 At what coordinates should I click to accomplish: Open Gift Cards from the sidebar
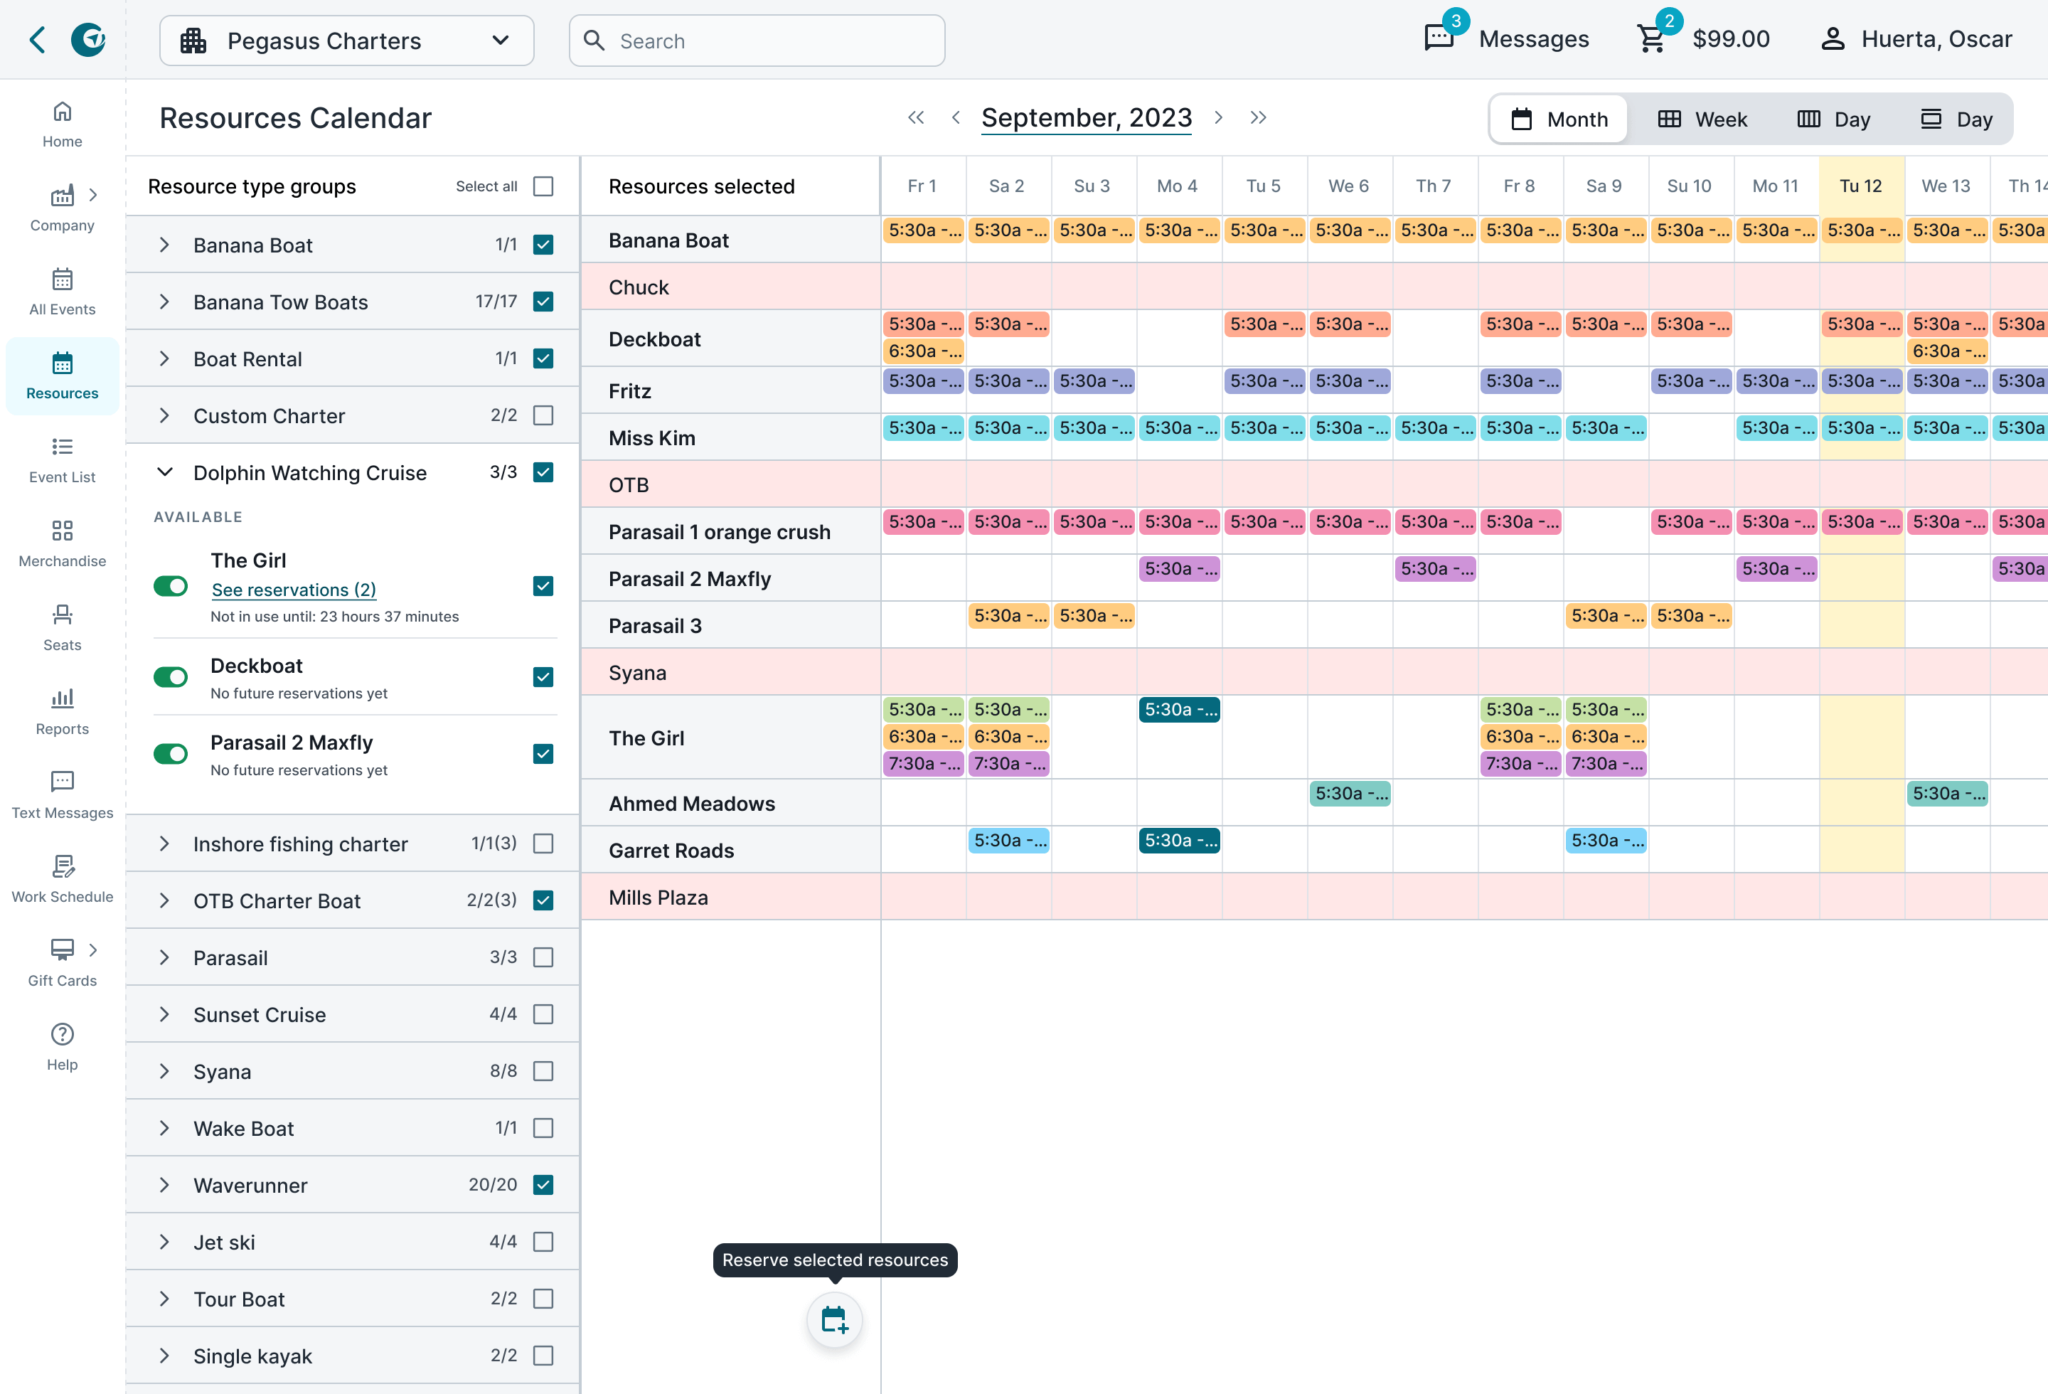point(61,962)
